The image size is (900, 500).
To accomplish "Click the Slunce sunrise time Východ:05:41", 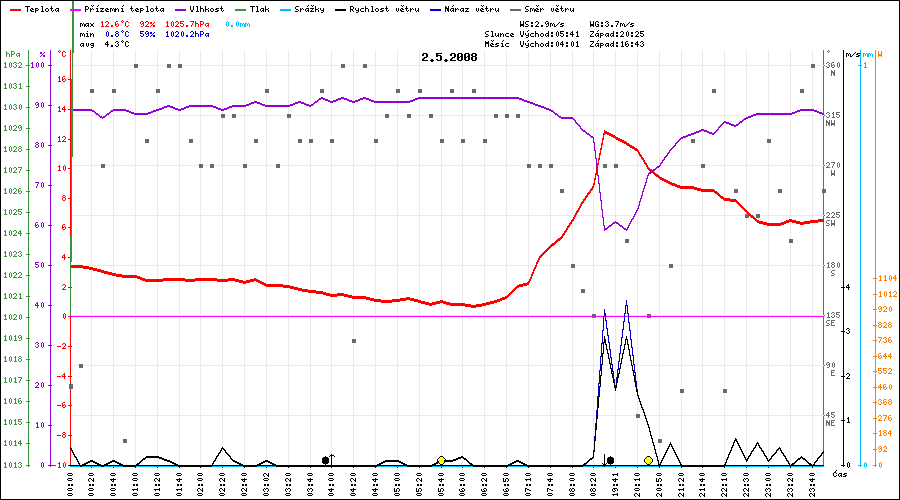I will (549, 34).
